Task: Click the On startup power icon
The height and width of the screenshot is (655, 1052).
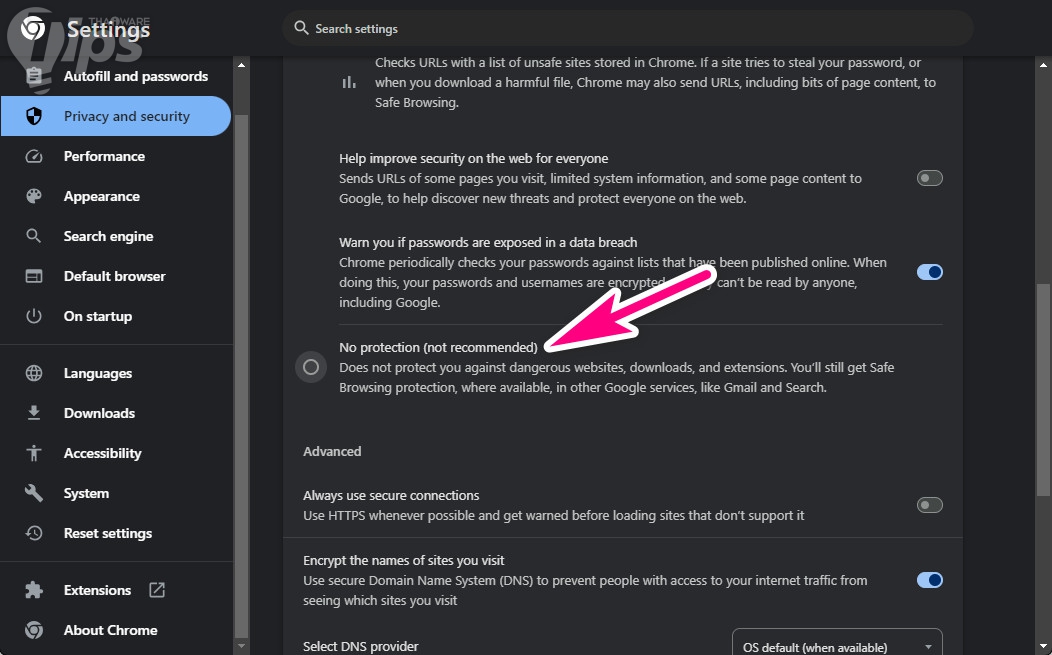Action: pyautogui.click(x=34, y=316)
